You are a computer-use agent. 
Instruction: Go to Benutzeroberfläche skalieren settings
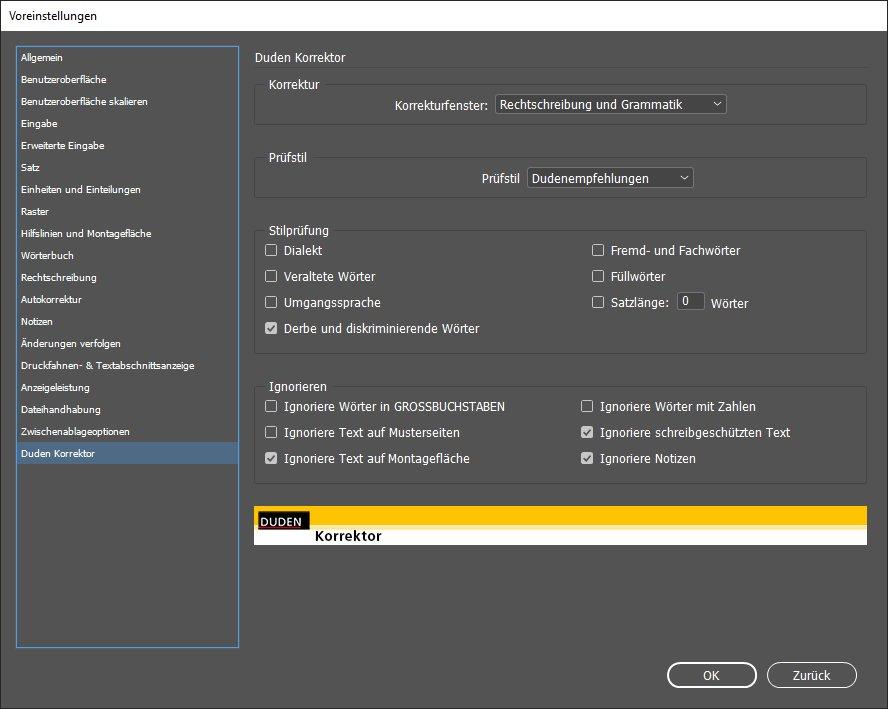pos(127,102)
